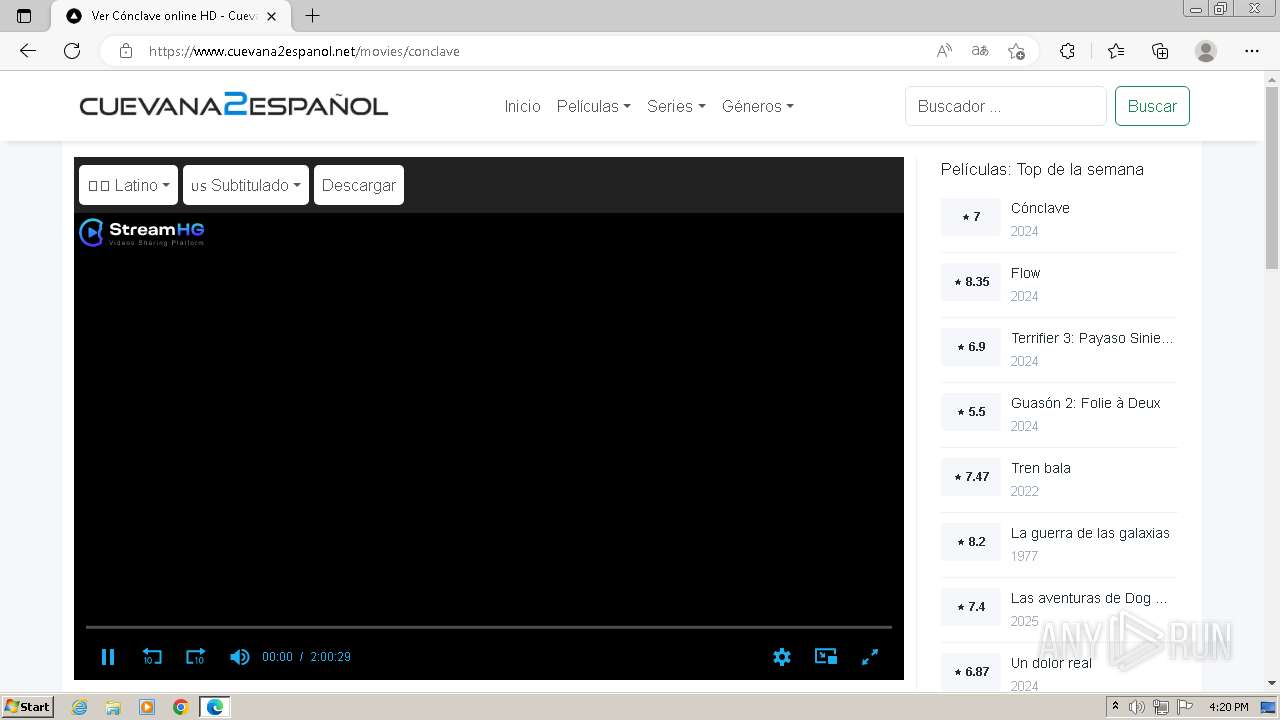Go back to previous page
This screenshot has height=720, width=1280.
click(x=28, y=51)
